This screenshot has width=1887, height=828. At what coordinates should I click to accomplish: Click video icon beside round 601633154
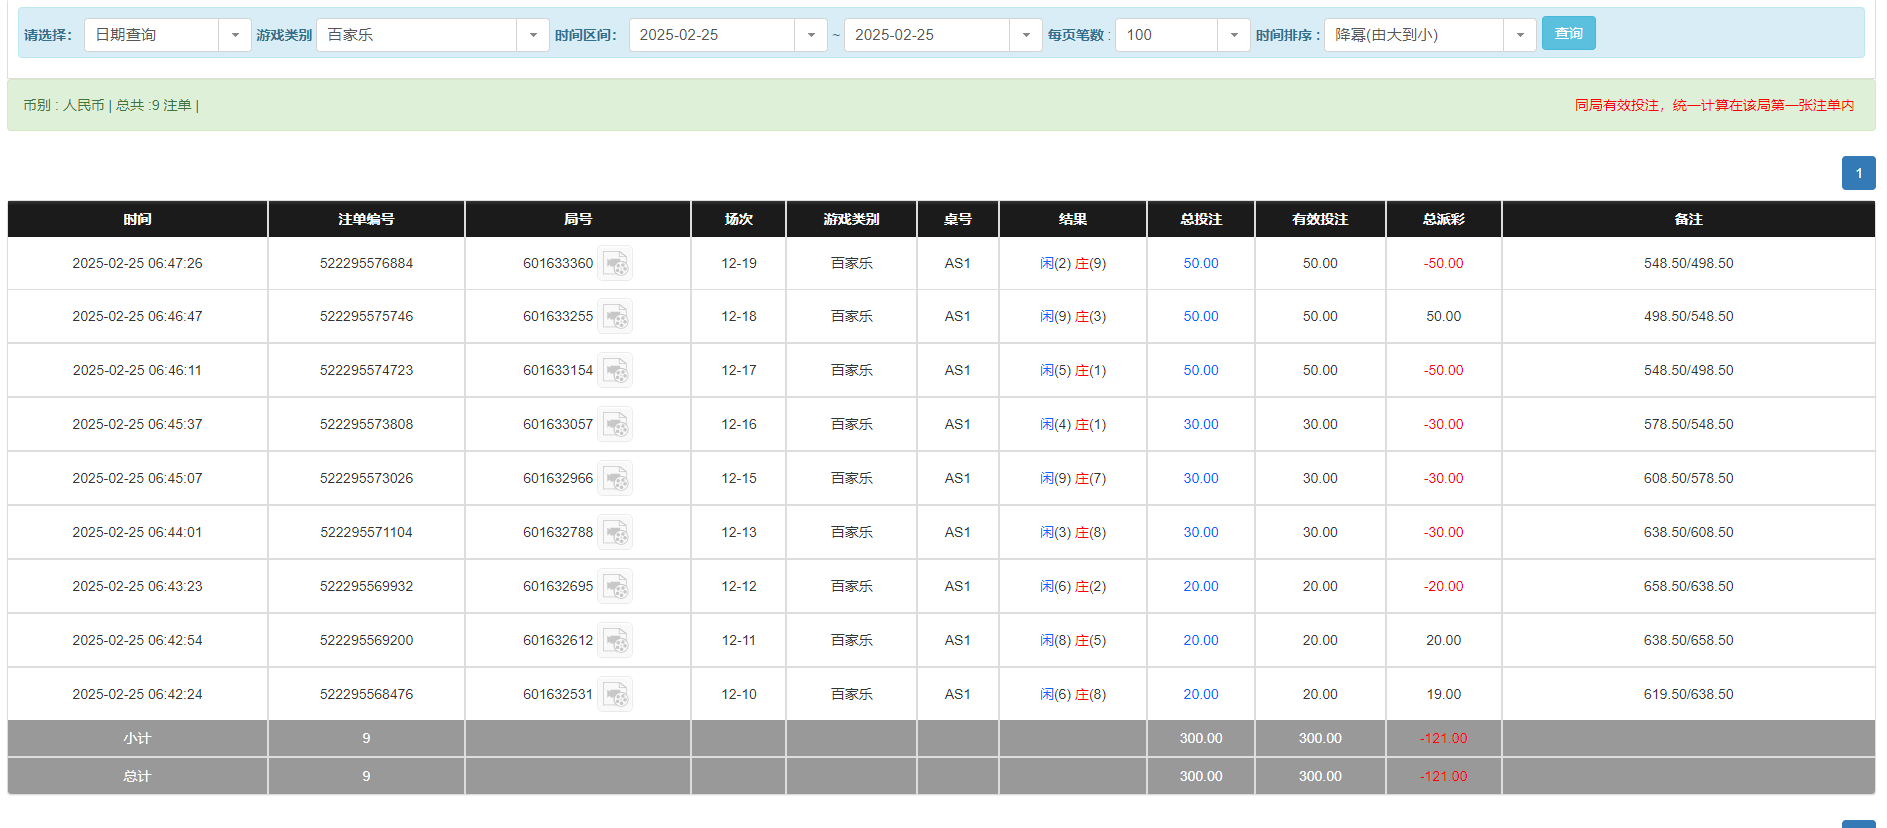coord(615,371)
